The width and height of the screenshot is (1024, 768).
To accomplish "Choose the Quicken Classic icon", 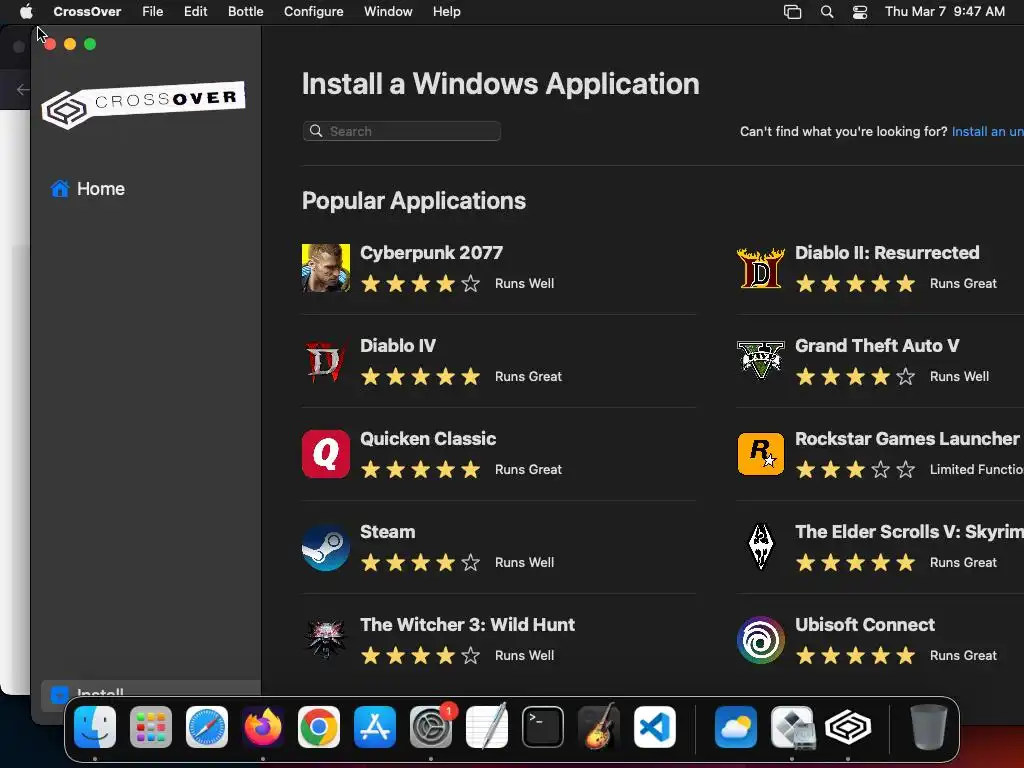I will (325, 454).
